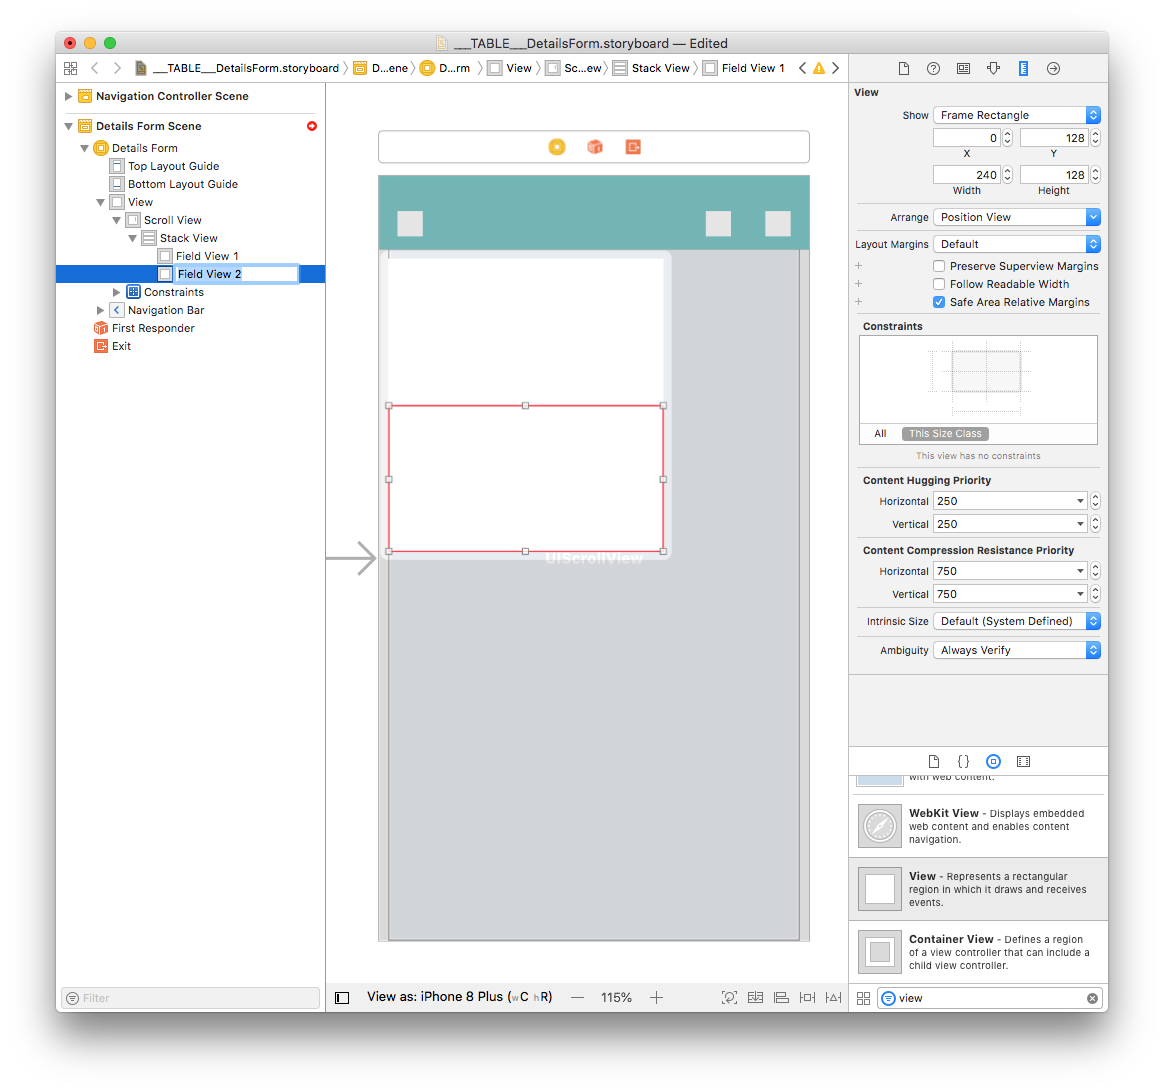Jump to previous issue arrow
The height and width of the screenshot is (1092, 1164).
[802, 68]
